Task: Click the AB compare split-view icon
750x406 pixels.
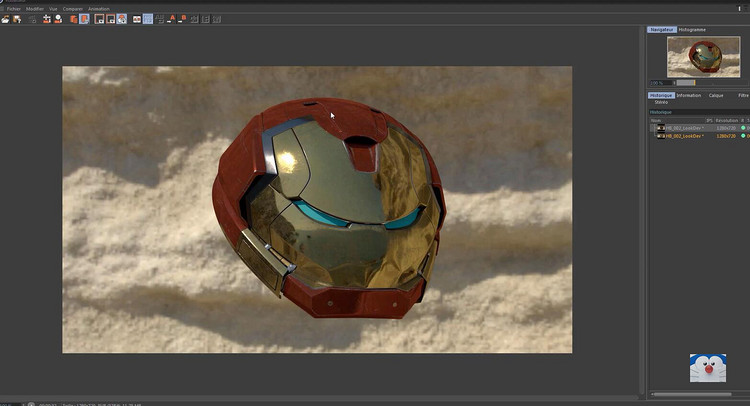Action: [137, 19]
